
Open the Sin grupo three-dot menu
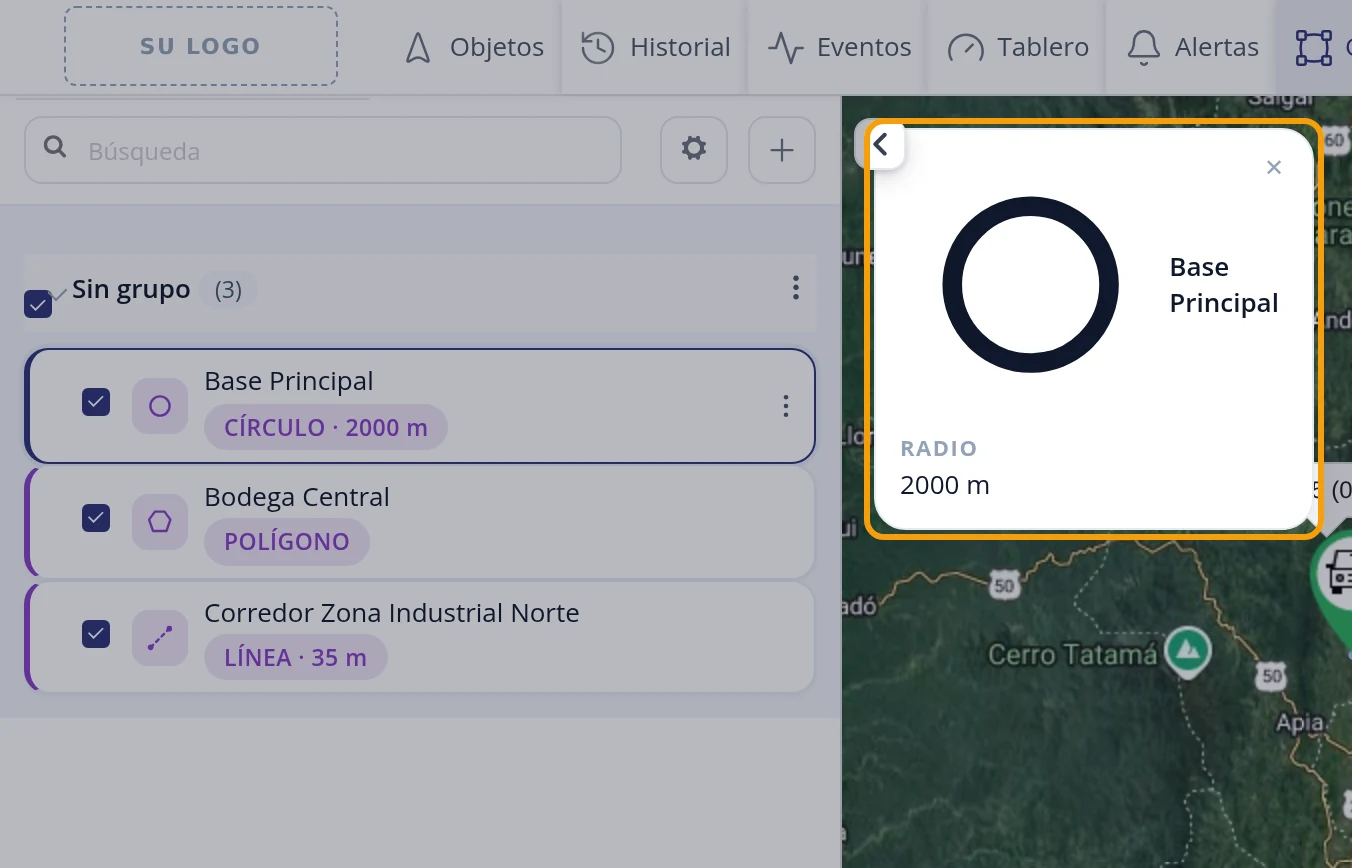(796, 288)
